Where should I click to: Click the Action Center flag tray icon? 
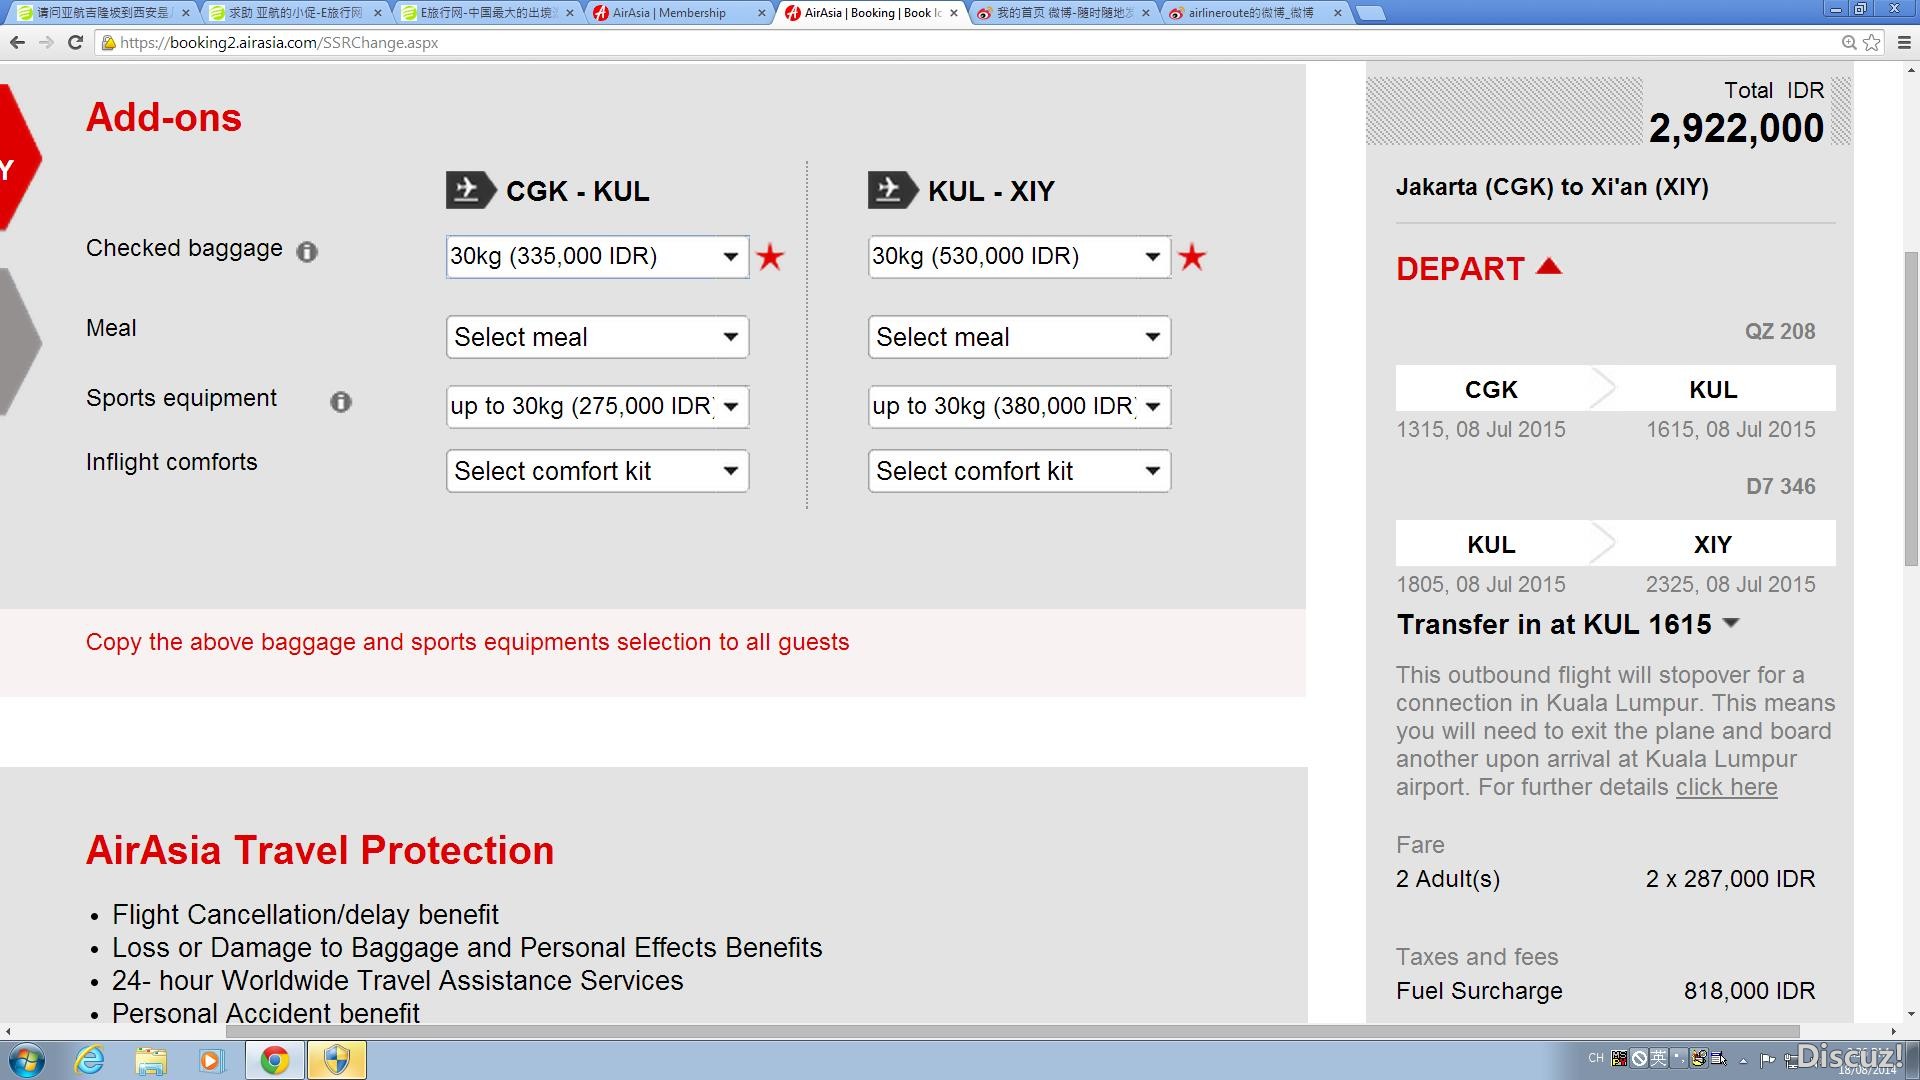[x=1768, y=1060]
